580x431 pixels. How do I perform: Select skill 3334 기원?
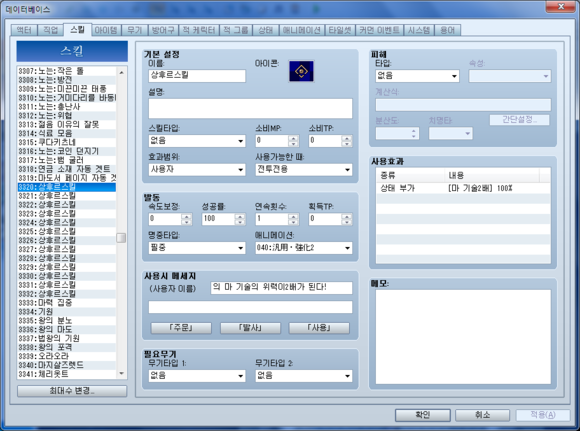coord(67,312)
